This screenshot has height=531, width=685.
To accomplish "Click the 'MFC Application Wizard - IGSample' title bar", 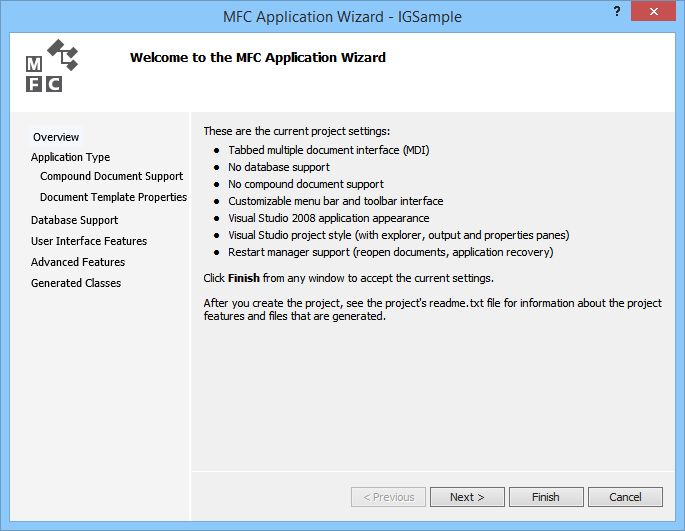I will point(342,17).
